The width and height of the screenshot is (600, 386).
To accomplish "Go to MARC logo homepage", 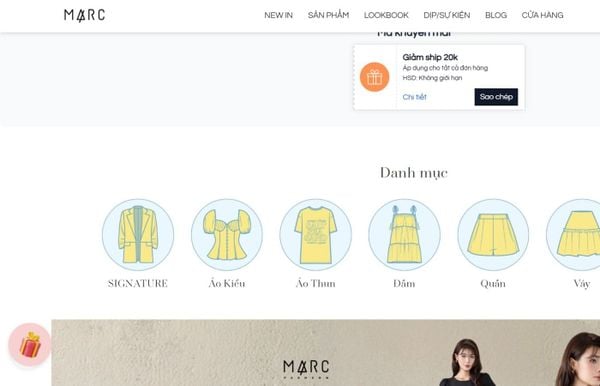I will [x=85, y=15].
